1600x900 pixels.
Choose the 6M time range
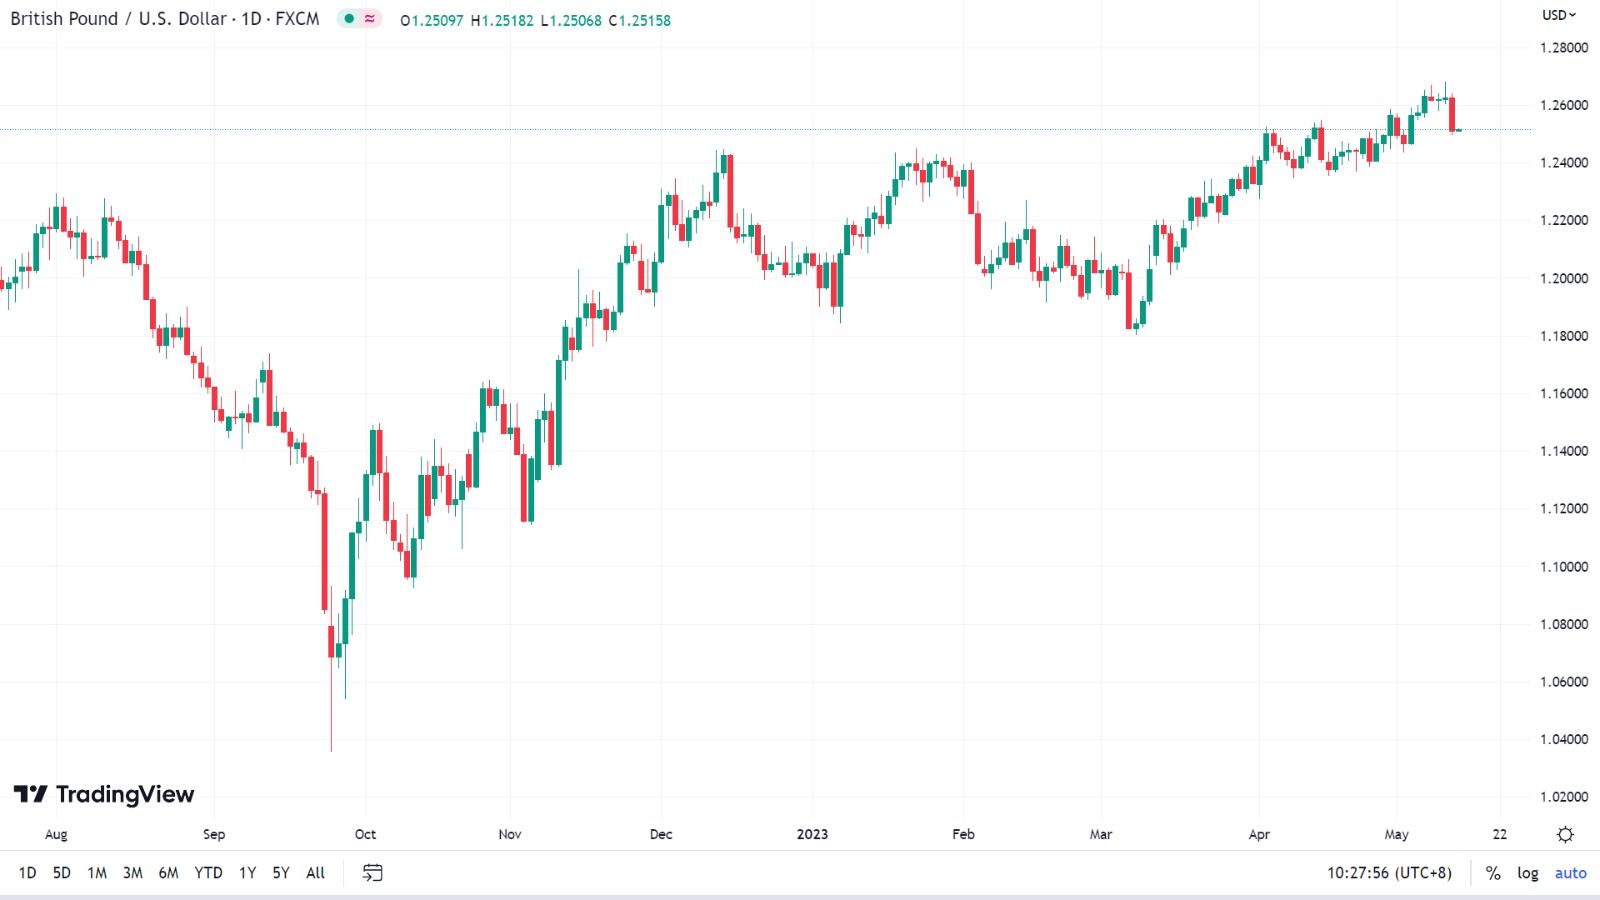(x=169, y=873)
